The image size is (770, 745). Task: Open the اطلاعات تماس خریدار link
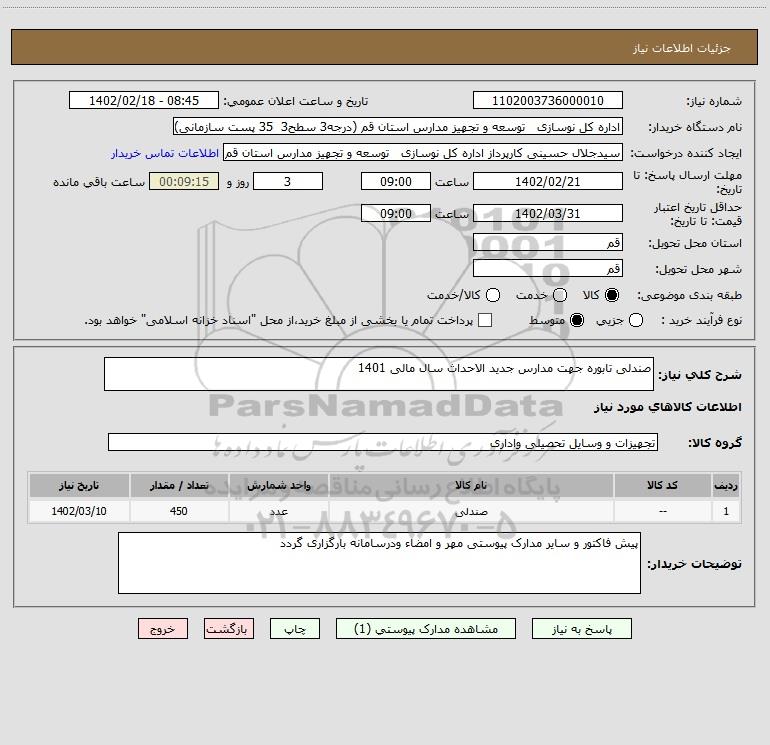tap(165, 153)
